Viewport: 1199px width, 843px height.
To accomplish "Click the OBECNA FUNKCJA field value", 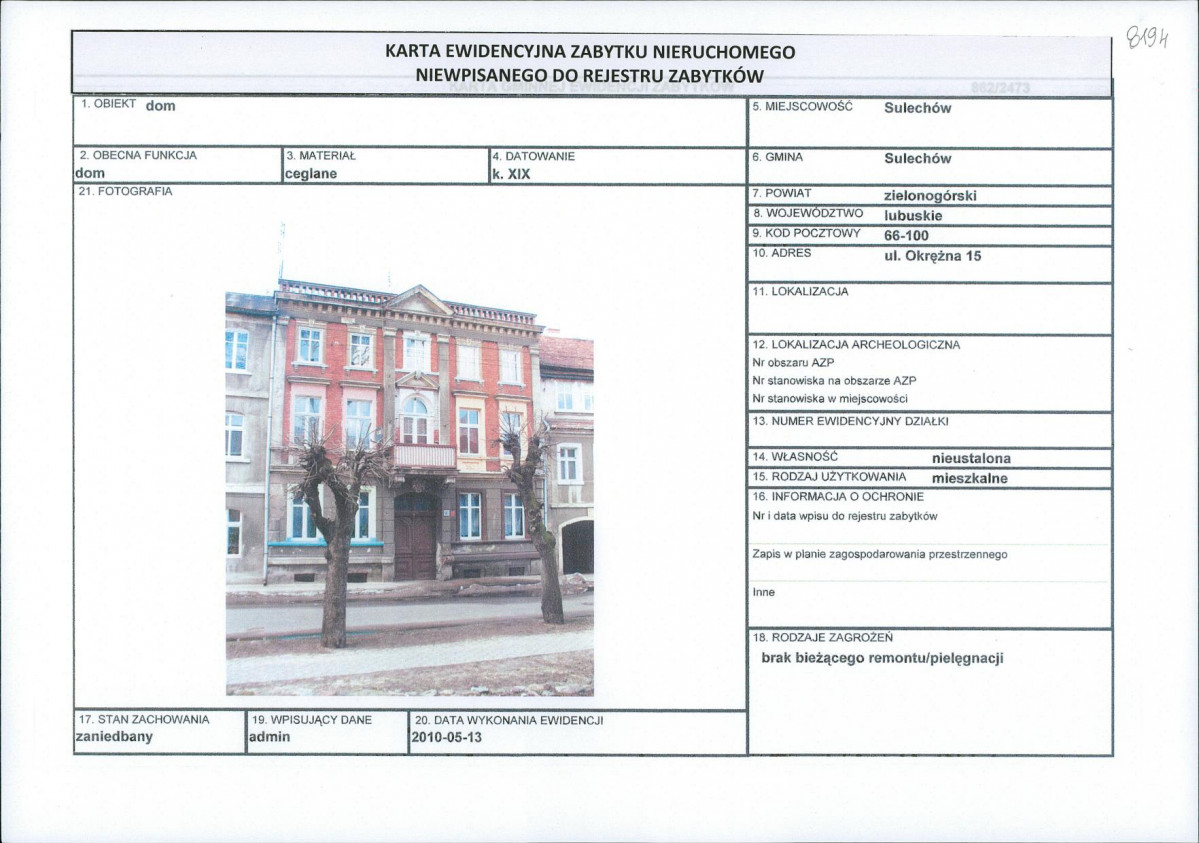I will tap(90, 173).
